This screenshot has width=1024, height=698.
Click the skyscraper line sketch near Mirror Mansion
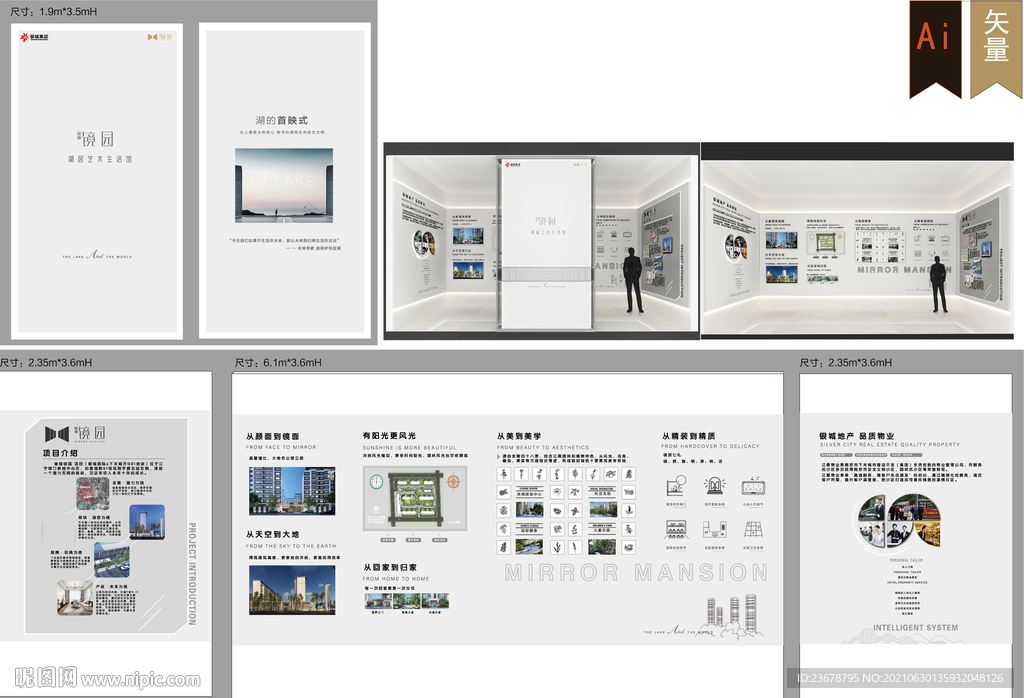click(x=733, y=615)
